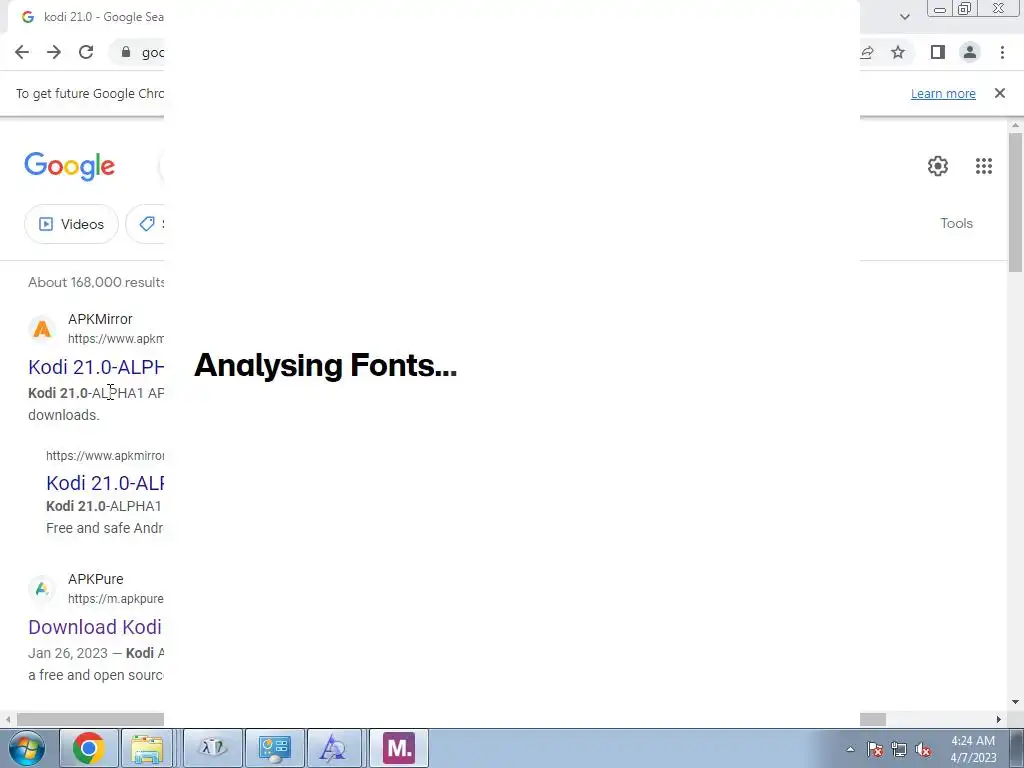Go to Google home via logo
Viewport: 1024px width, 768px height.
click(69, 166)
